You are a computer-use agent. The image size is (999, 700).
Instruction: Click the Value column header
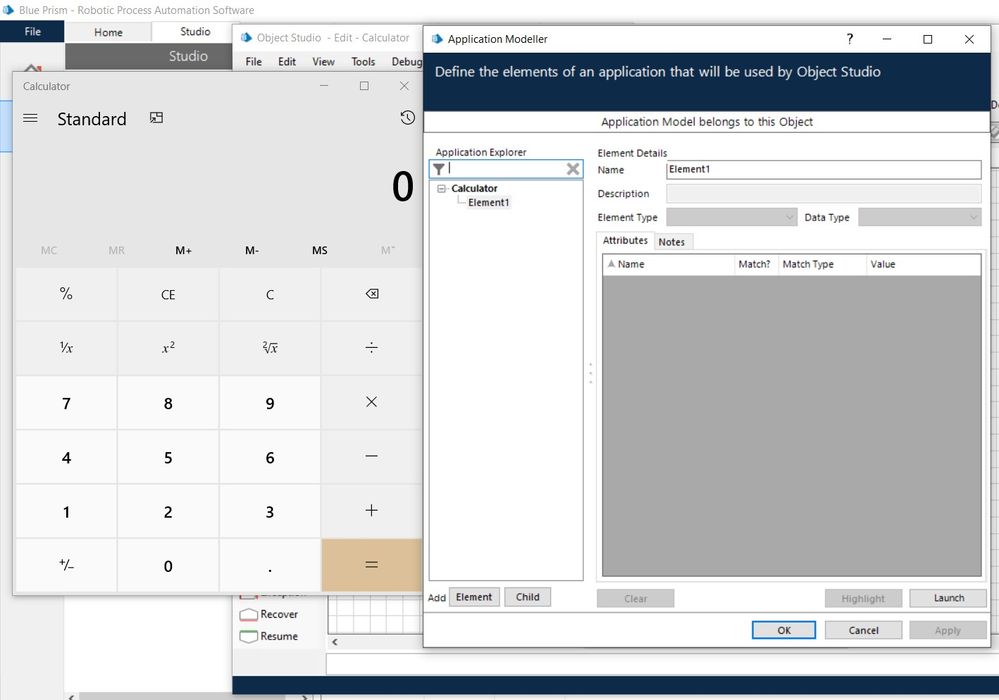[923, 264]
